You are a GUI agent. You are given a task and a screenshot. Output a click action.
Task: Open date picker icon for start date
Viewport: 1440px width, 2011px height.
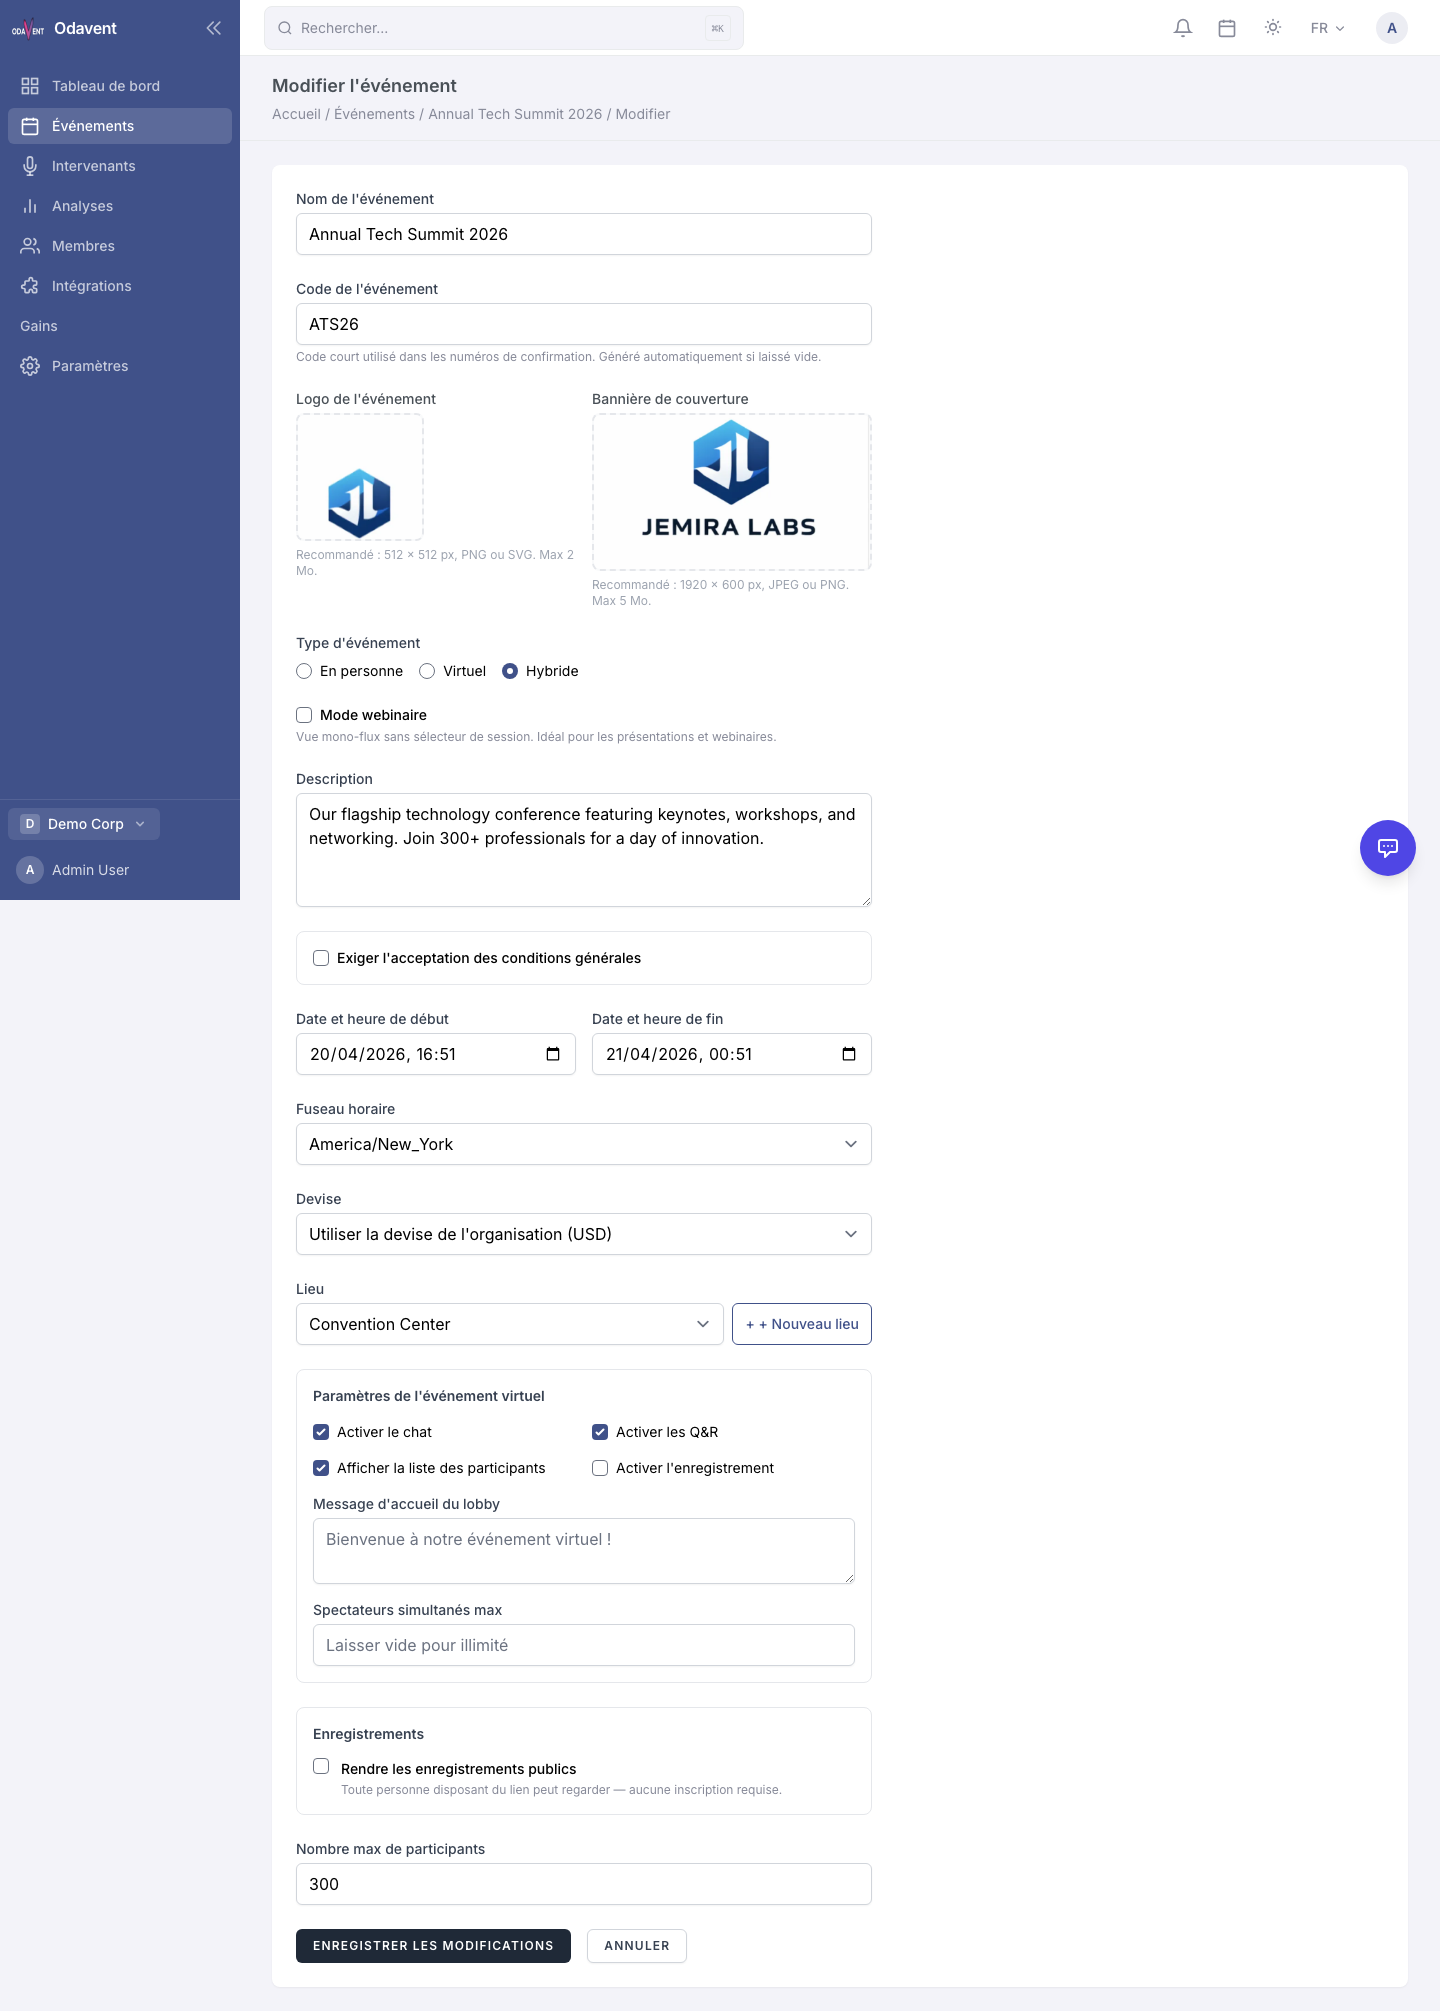coord(553,1054)
